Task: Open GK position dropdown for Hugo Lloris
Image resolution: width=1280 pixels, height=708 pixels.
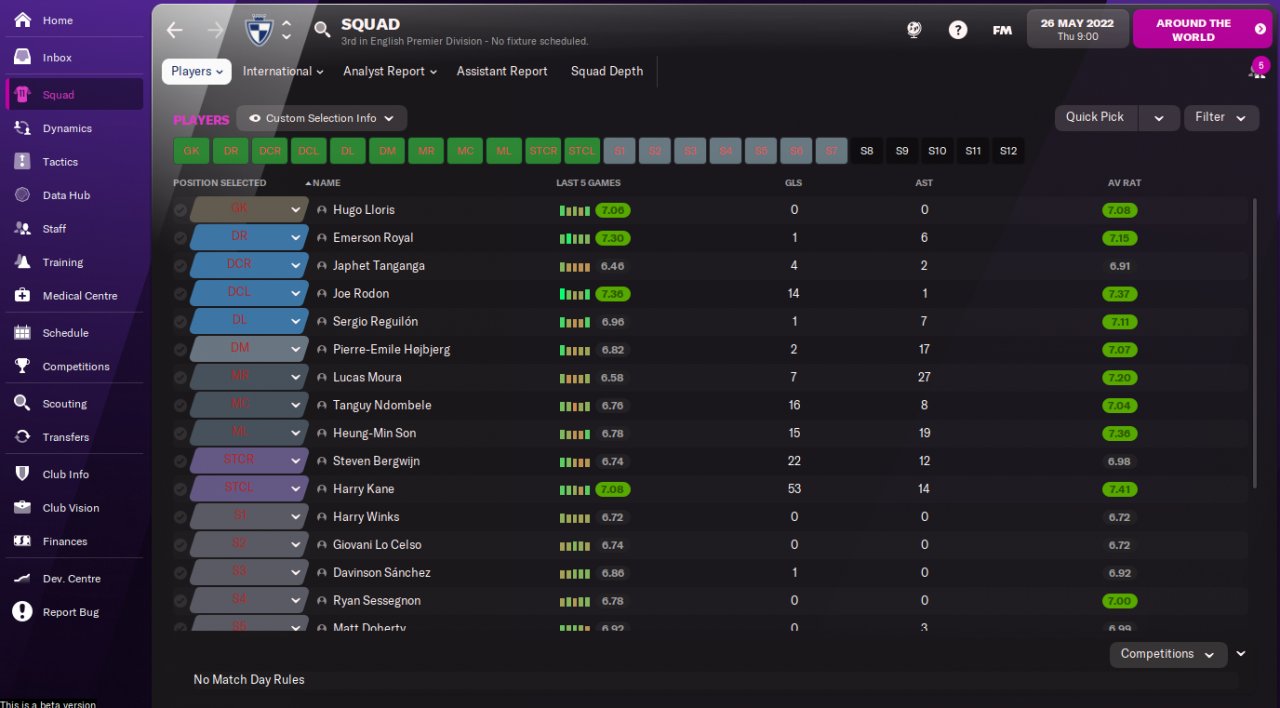Action: pos(248,209)
